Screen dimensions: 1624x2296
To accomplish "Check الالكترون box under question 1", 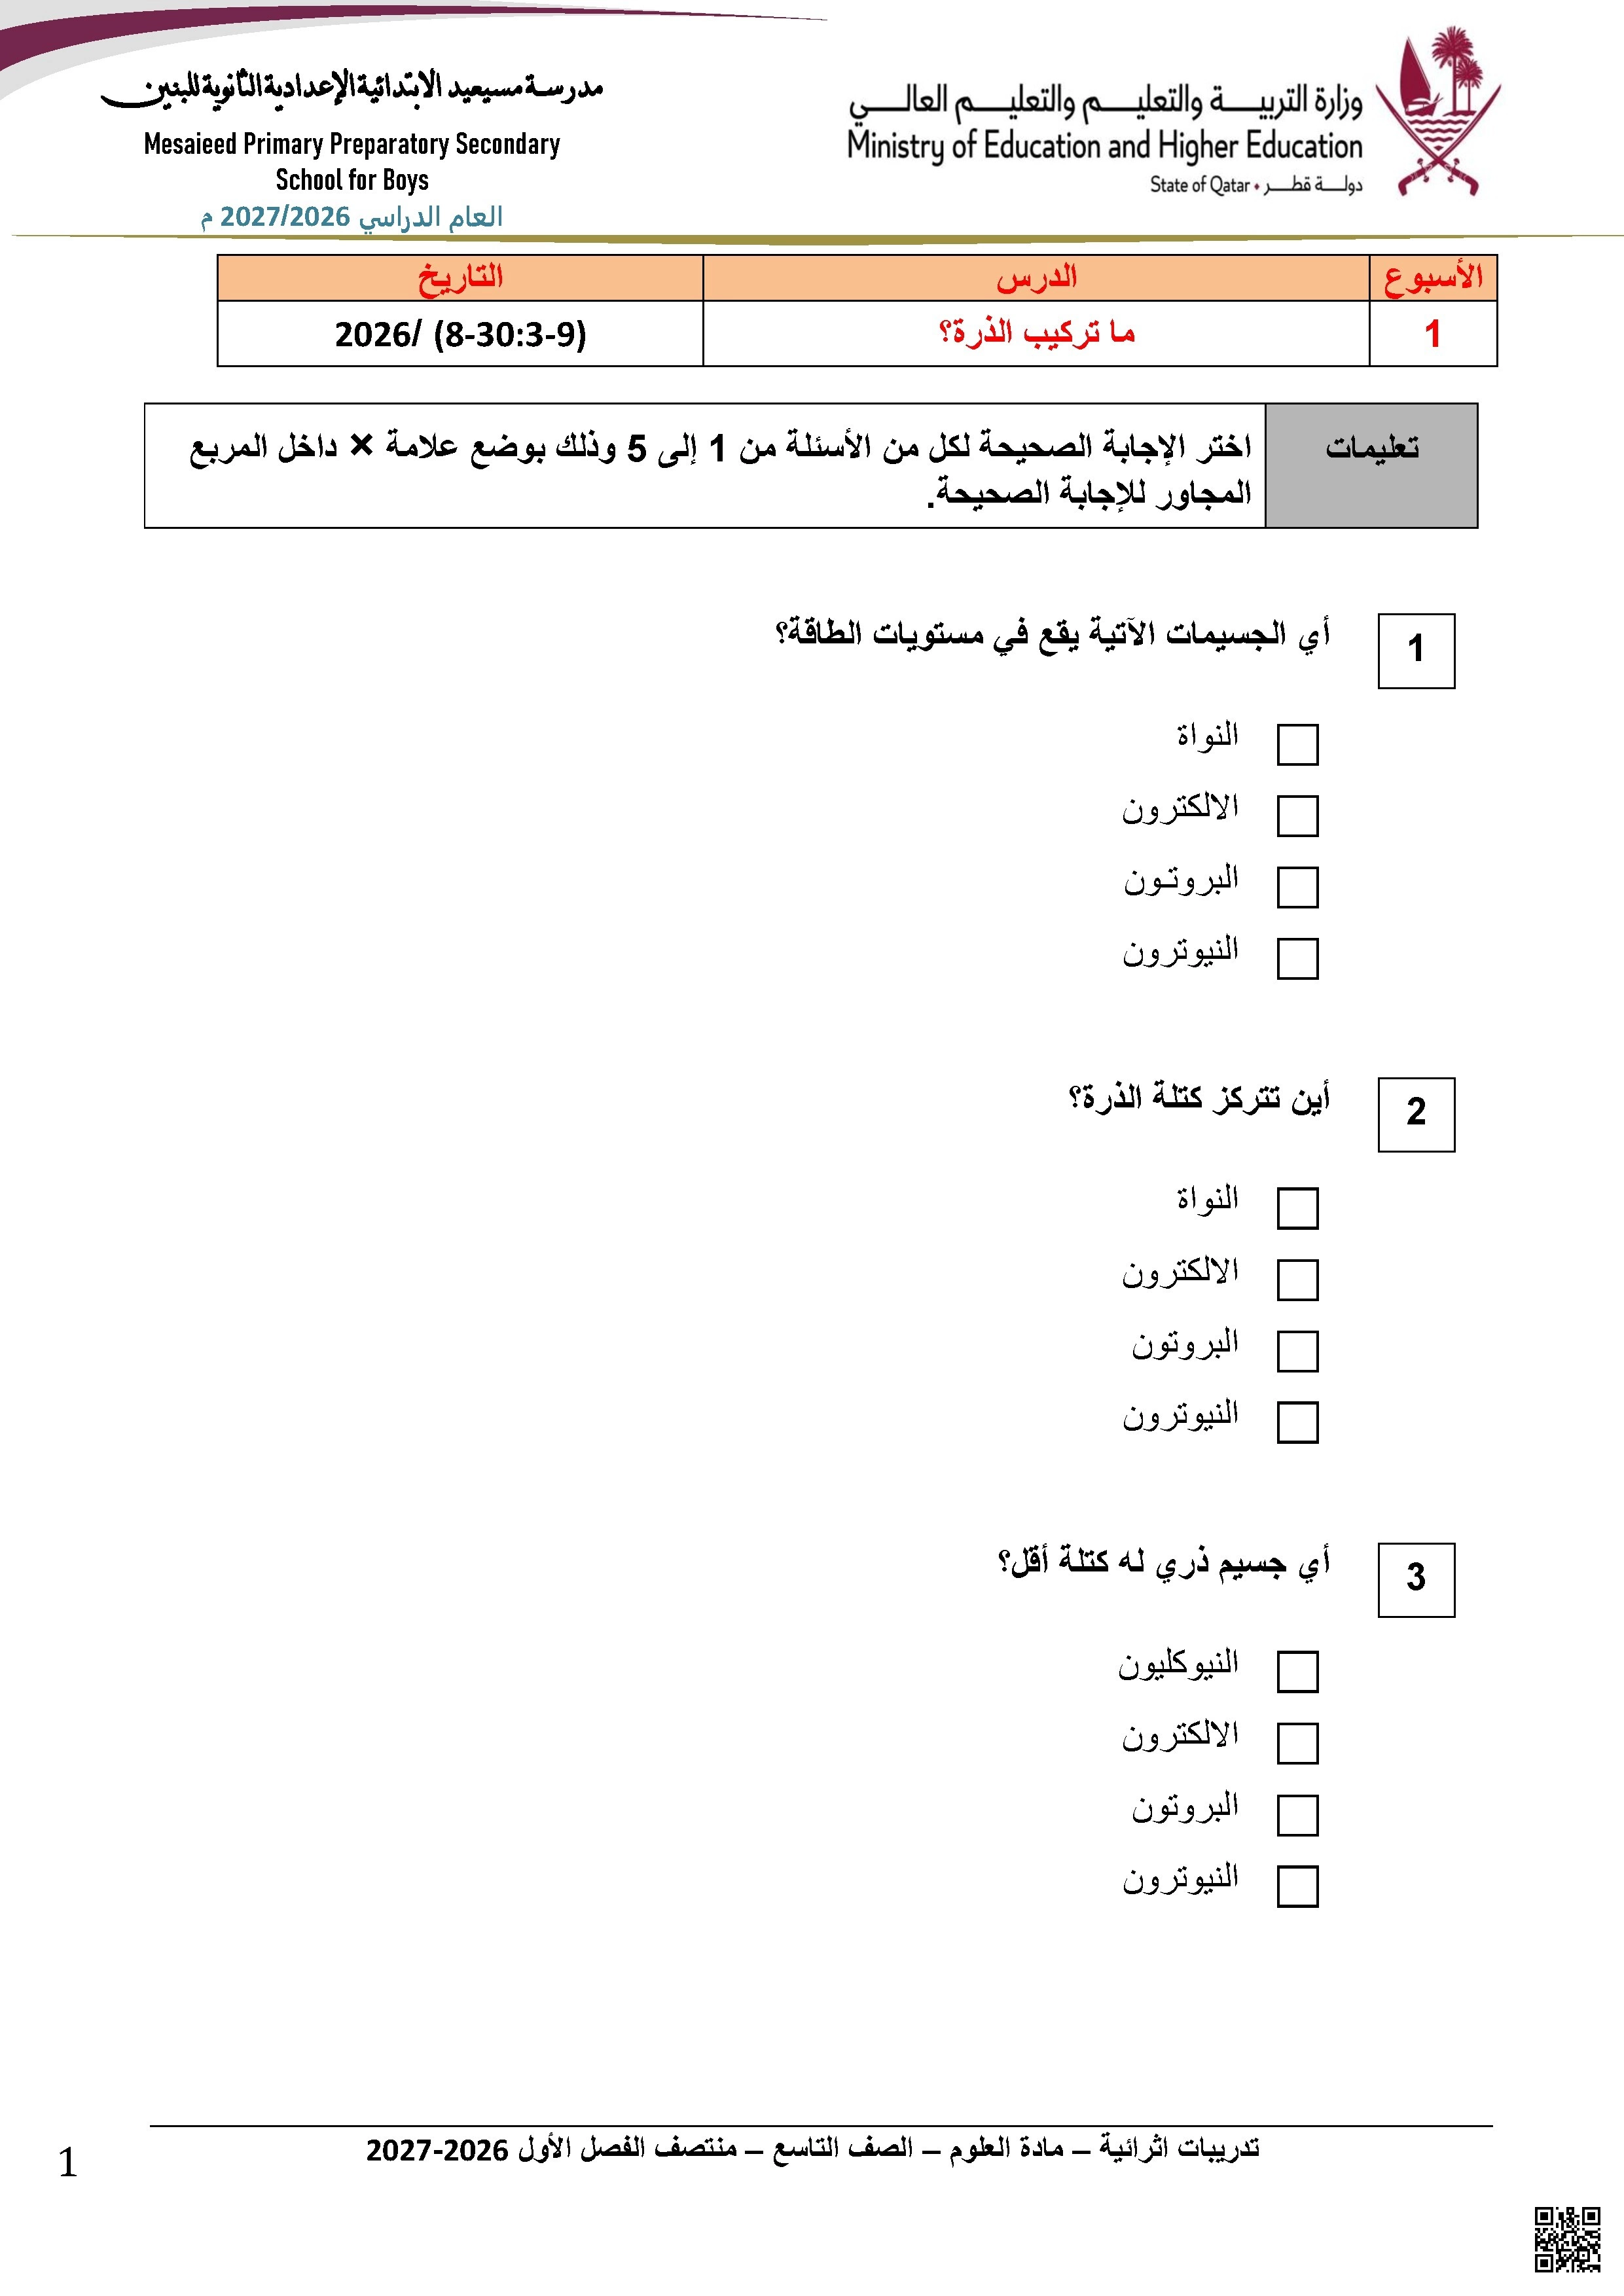I will pyautogui.click(x=1297, y=816).
